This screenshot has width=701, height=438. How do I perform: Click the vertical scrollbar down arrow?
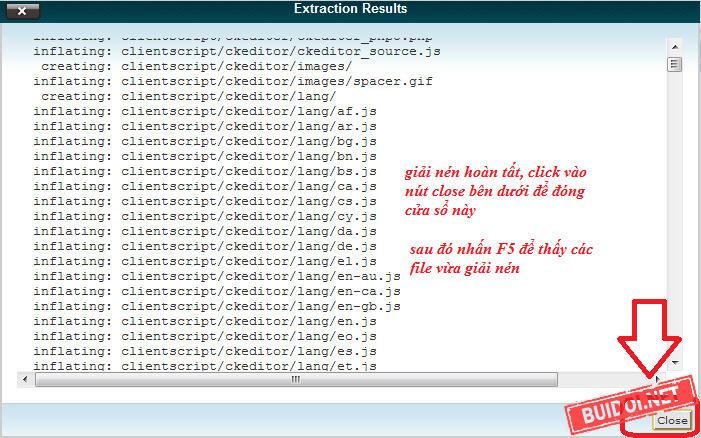point(674,362)
